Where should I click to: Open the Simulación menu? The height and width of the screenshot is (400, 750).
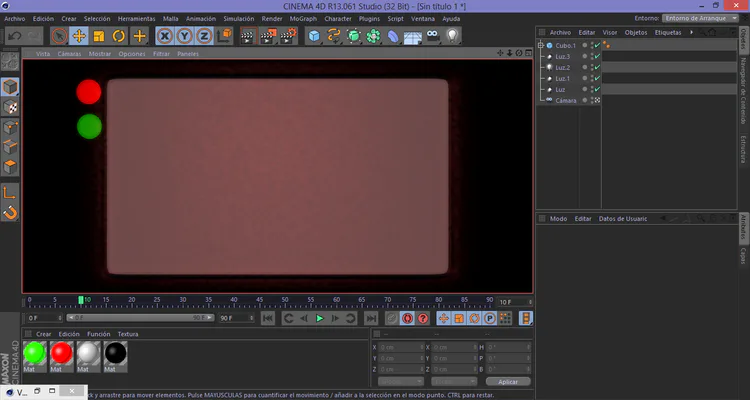pyautogui.click(x=239, y=19)
